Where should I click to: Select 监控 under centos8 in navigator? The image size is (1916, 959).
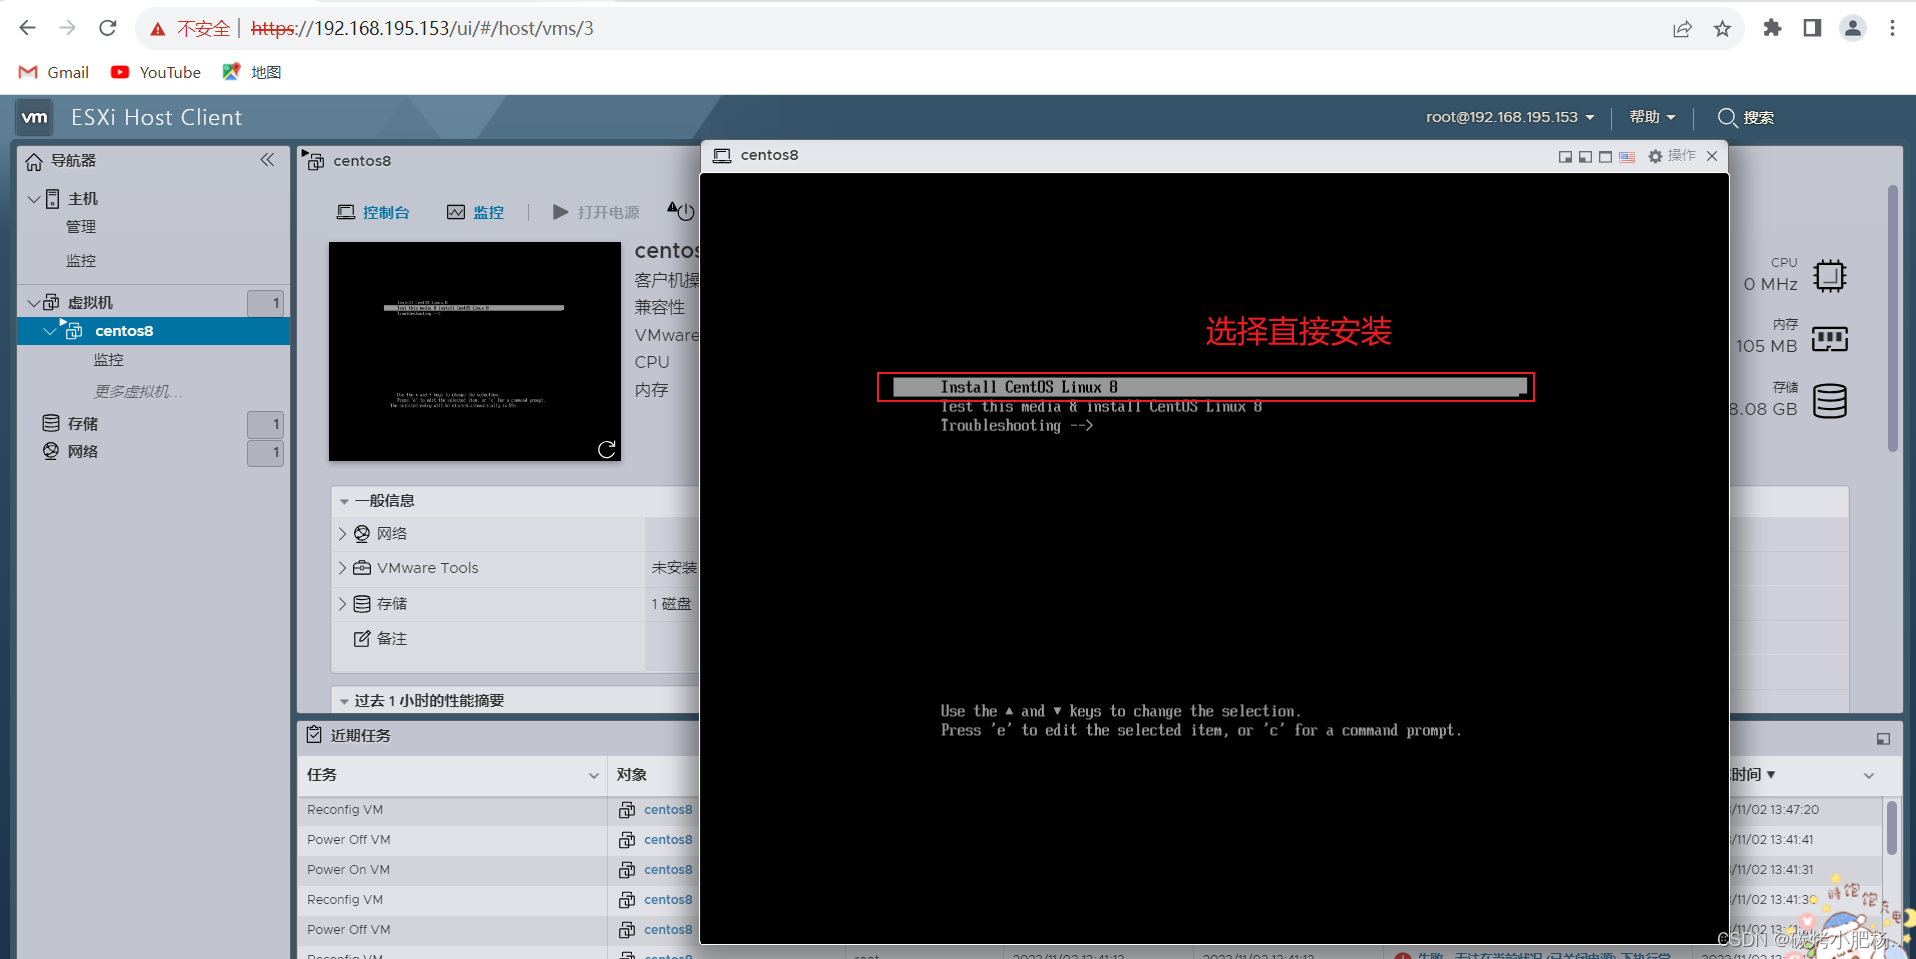(108, 360)
